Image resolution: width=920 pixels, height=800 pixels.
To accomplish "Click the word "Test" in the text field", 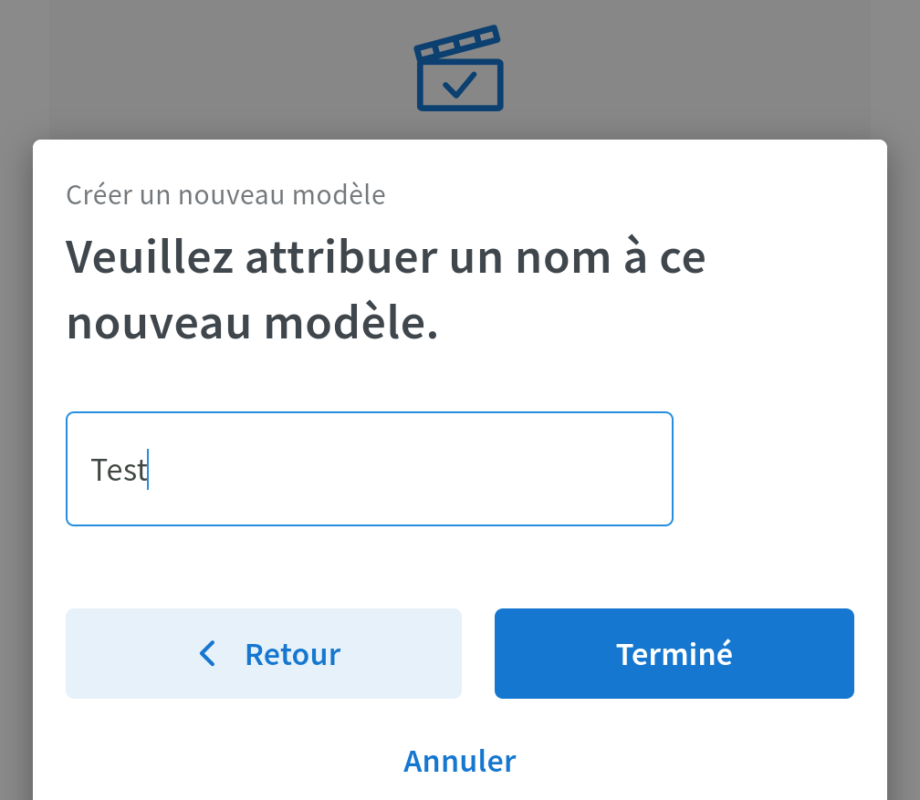I will point(118,470).
